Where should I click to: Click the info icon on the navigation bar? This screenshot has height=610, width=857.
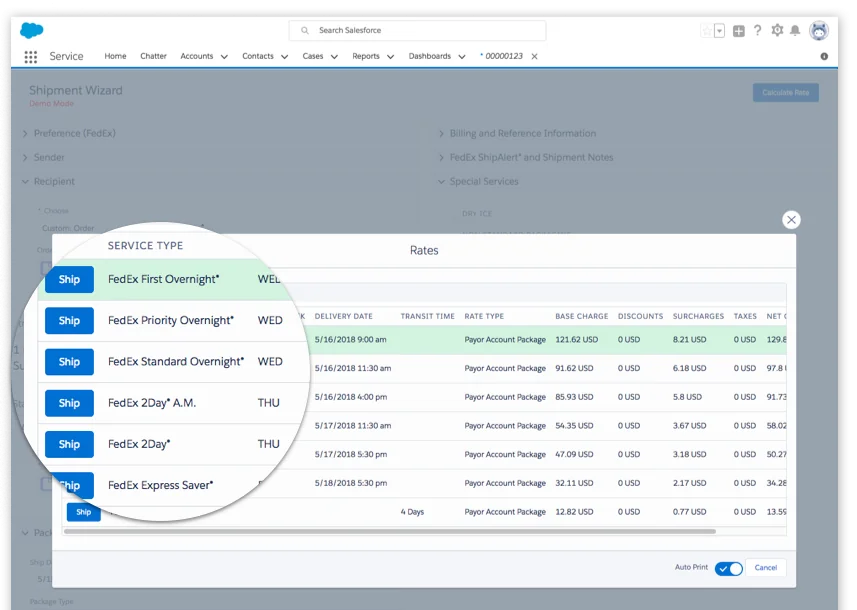pyautogui.click(x=824, y=56)
